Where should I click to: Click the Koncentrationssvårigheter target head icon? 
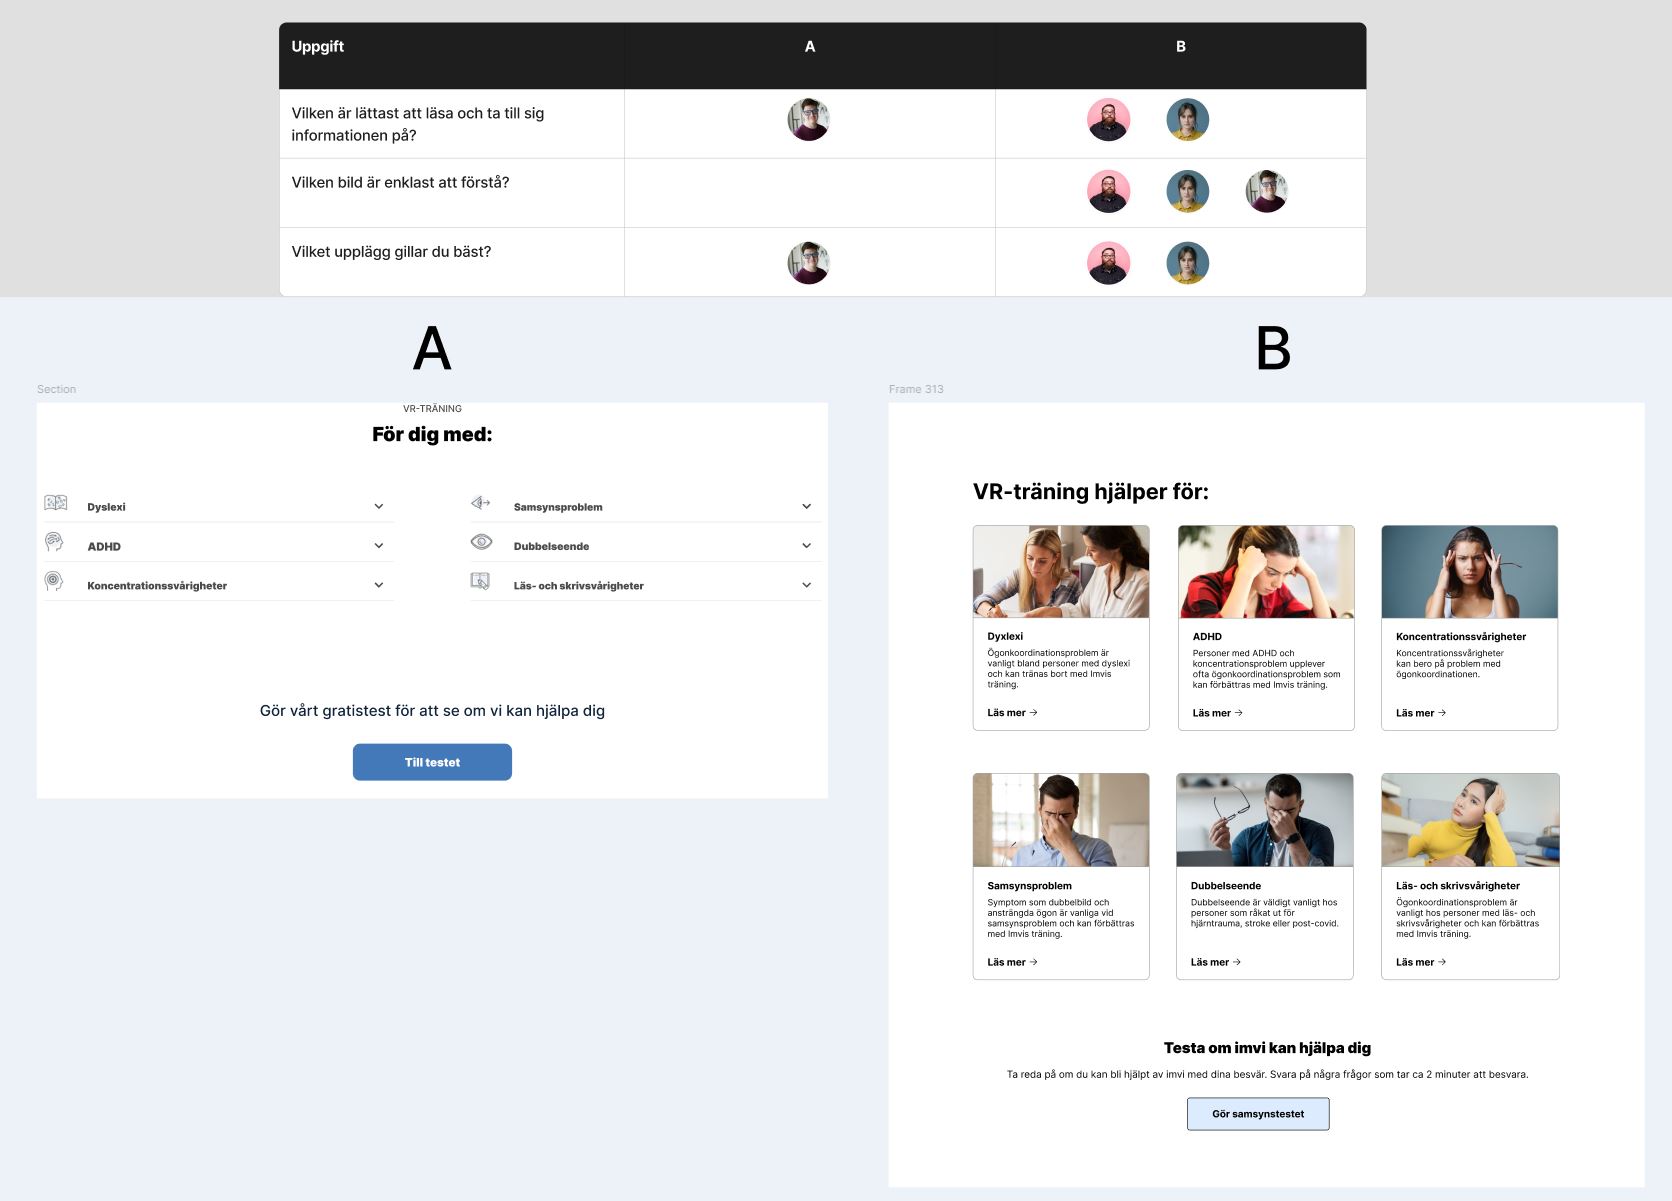(x=54, y=581)
